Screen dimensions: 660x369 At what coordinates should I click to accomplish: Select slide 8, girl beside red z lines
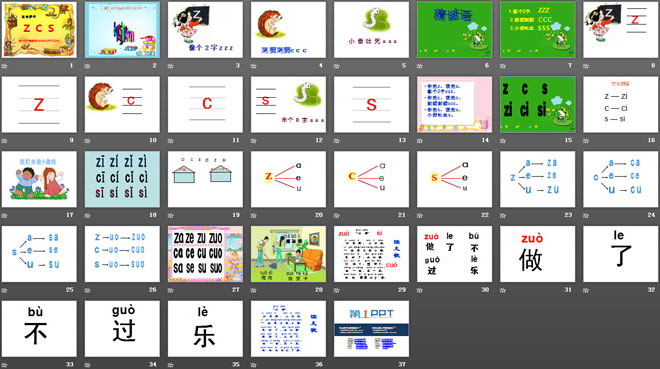click(620, 29)
